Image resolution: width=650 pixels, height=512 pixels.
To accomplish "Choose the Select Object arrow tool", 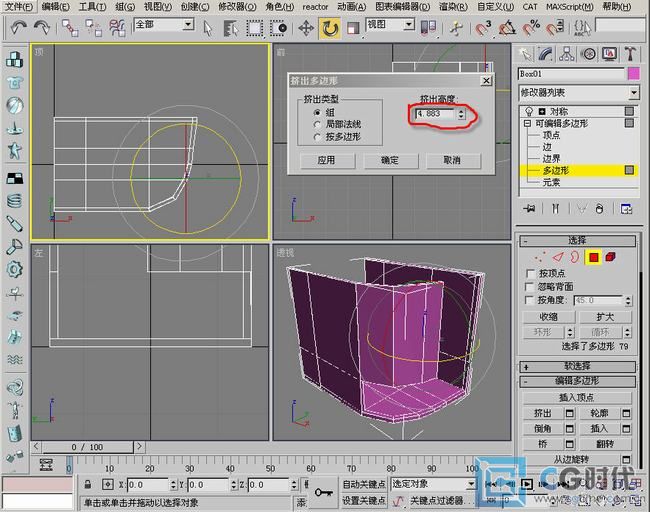I will click(208, 28).
